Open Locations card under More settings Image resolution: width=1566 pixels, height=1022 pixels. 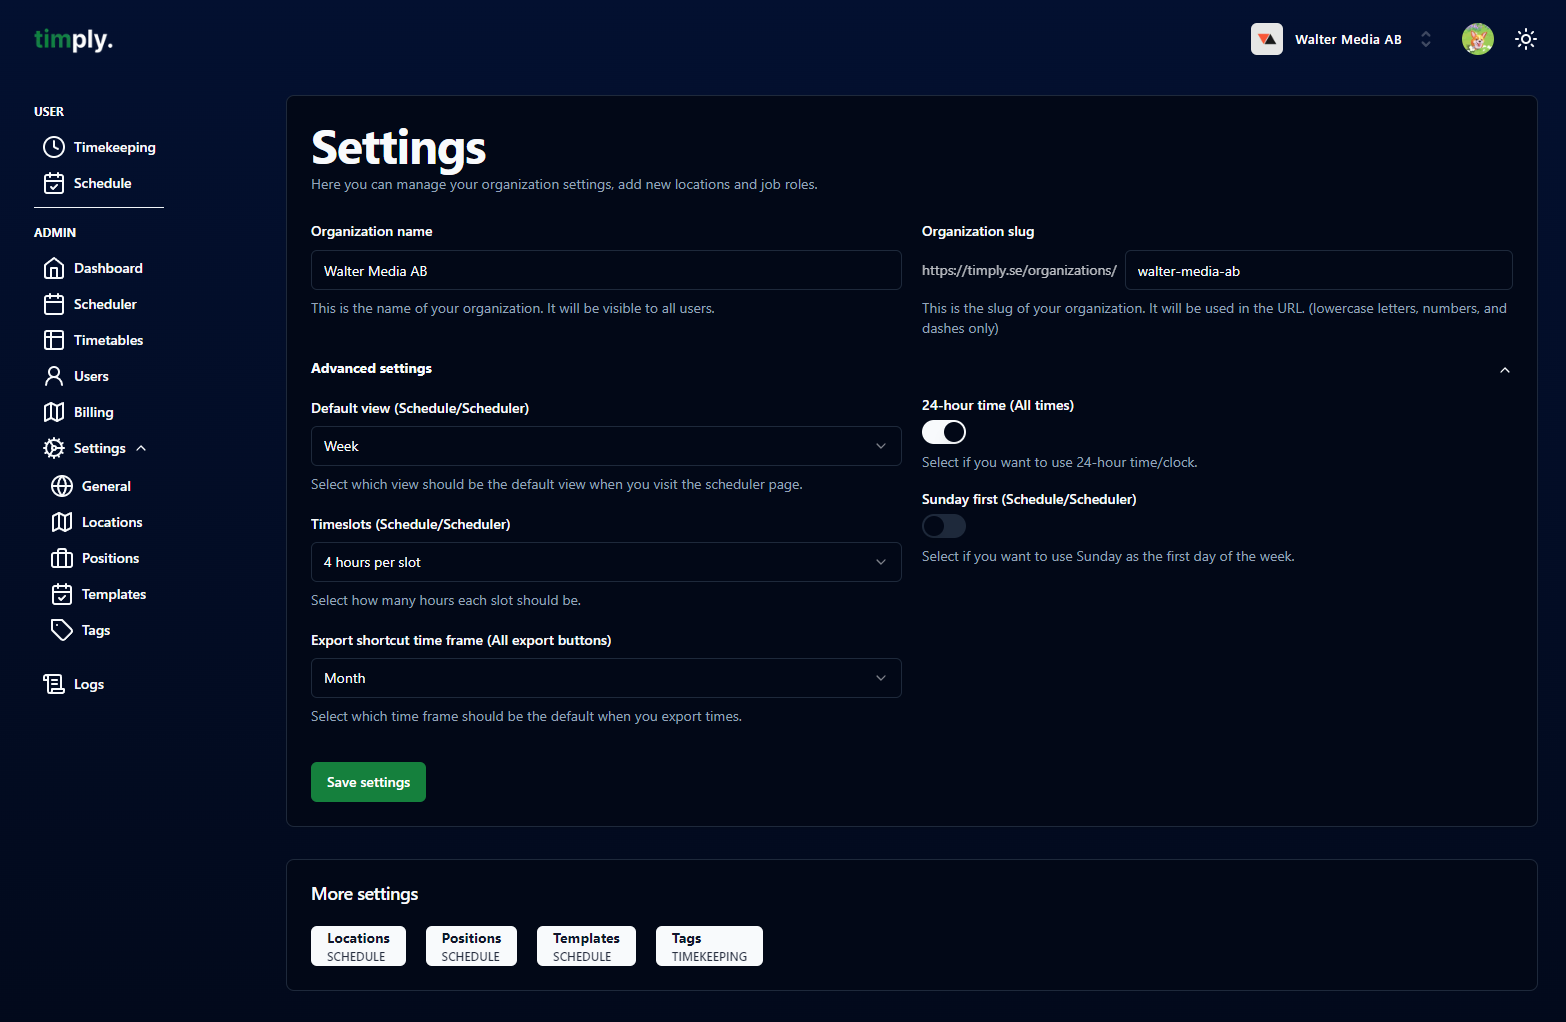358,946
